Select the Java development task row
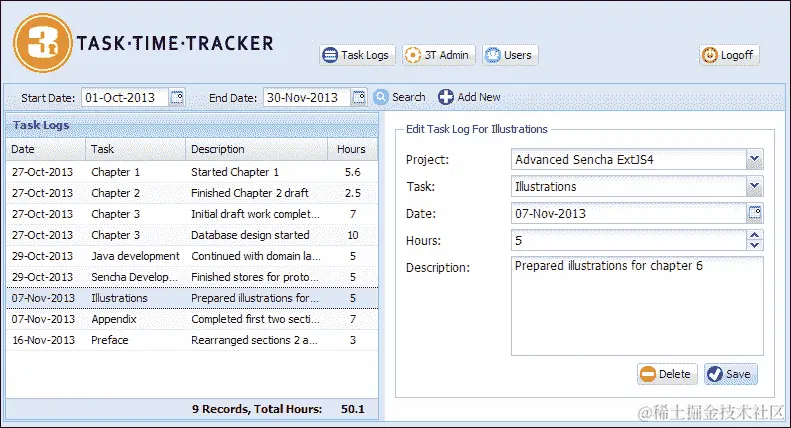 (192, 256)
